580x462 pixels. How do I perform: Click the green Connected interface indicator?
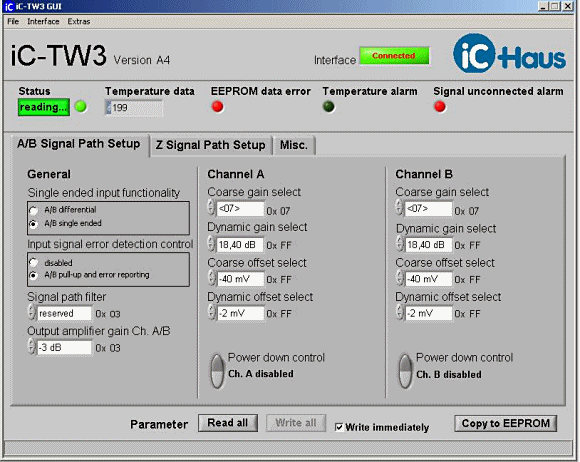pos(394,56)
